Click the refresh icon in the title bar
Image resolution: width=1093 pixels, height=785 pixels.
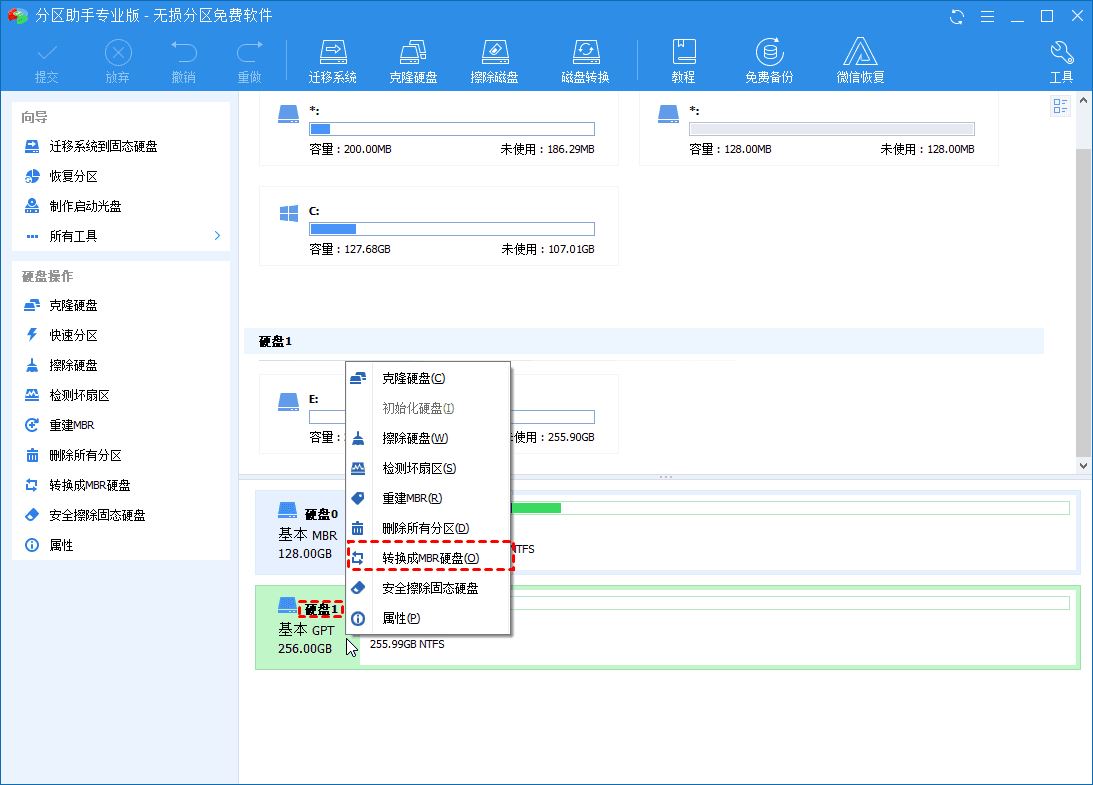point(957,16)
